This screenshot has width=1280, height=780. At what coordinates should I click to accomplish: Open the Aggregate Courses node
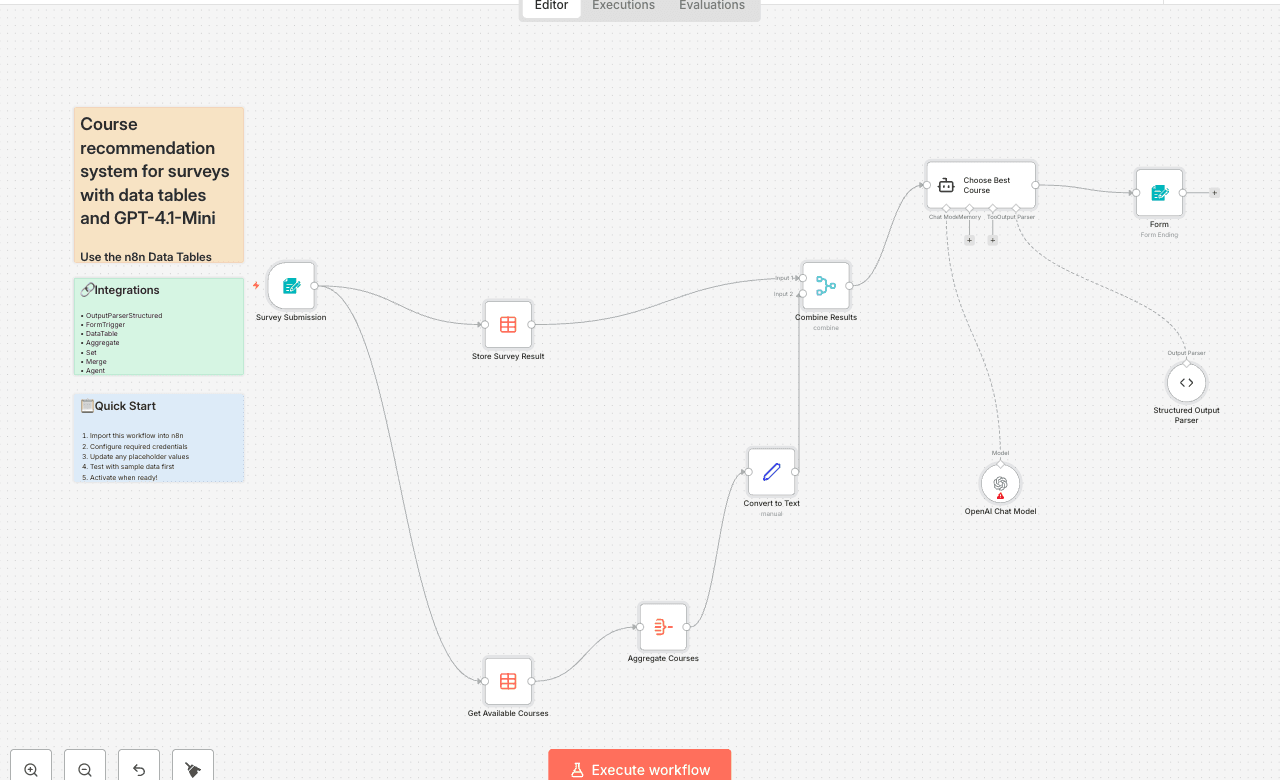click(x=663, y=627)
